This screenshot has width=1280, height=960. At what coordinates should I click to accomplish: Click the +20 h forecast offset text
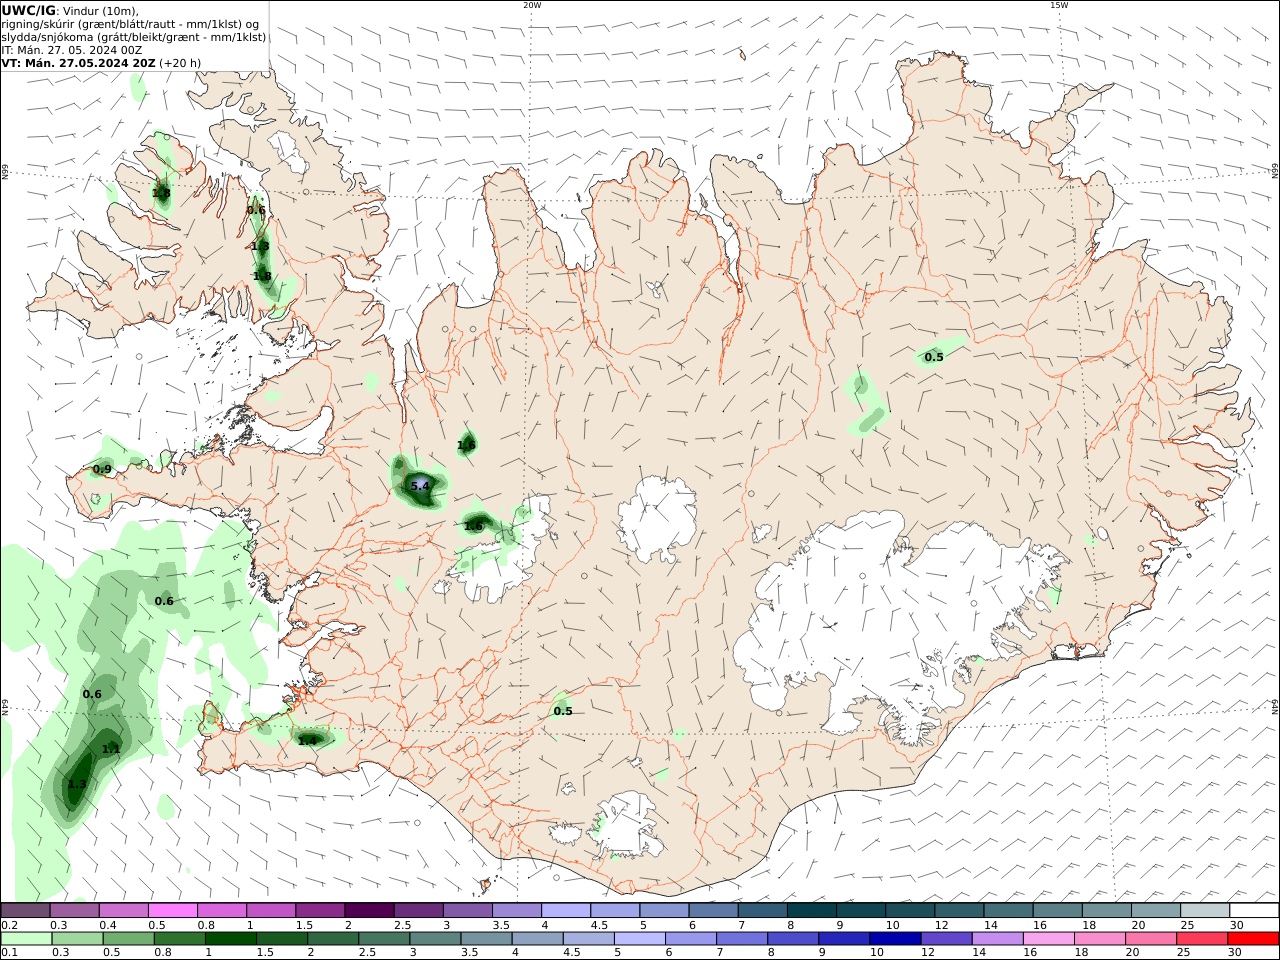180,63
